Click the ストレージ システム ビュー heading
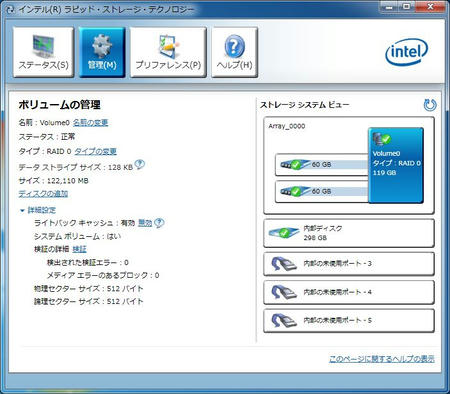The width and height of the screenshot is (450, 394). coord(304,105)
